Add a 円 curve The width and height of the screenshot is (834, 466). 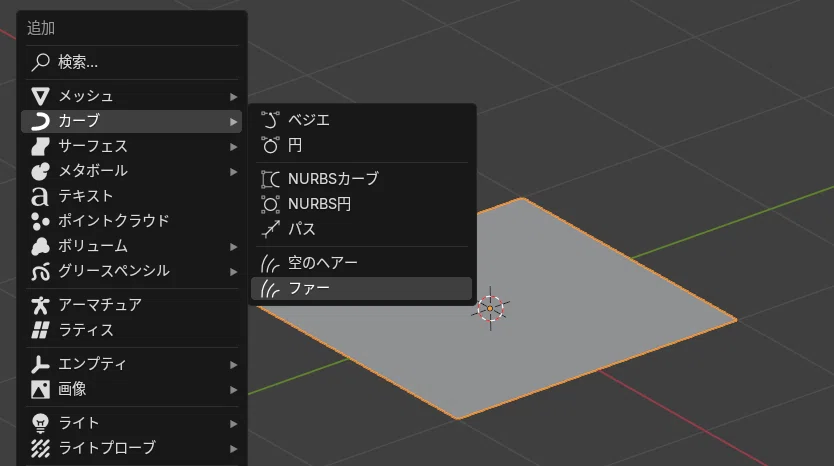pyautogui.click(x=361, y=145)
